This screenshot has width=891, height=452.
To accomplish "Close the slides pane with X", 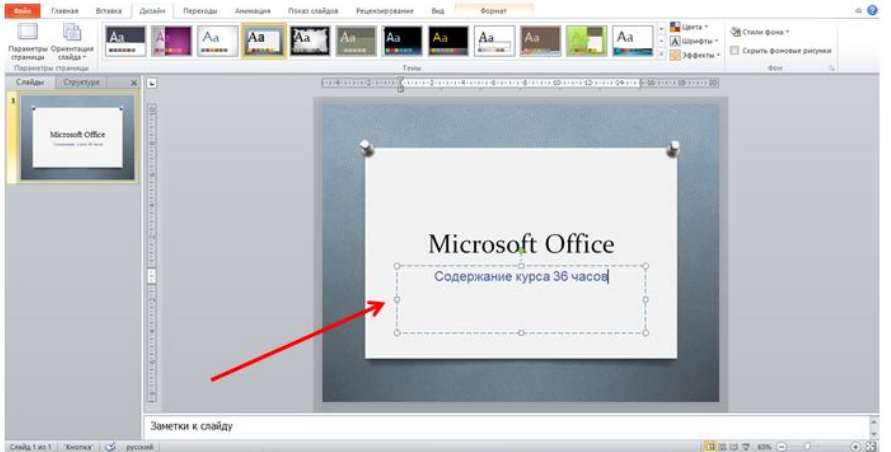I will click(x=134, y=83).
